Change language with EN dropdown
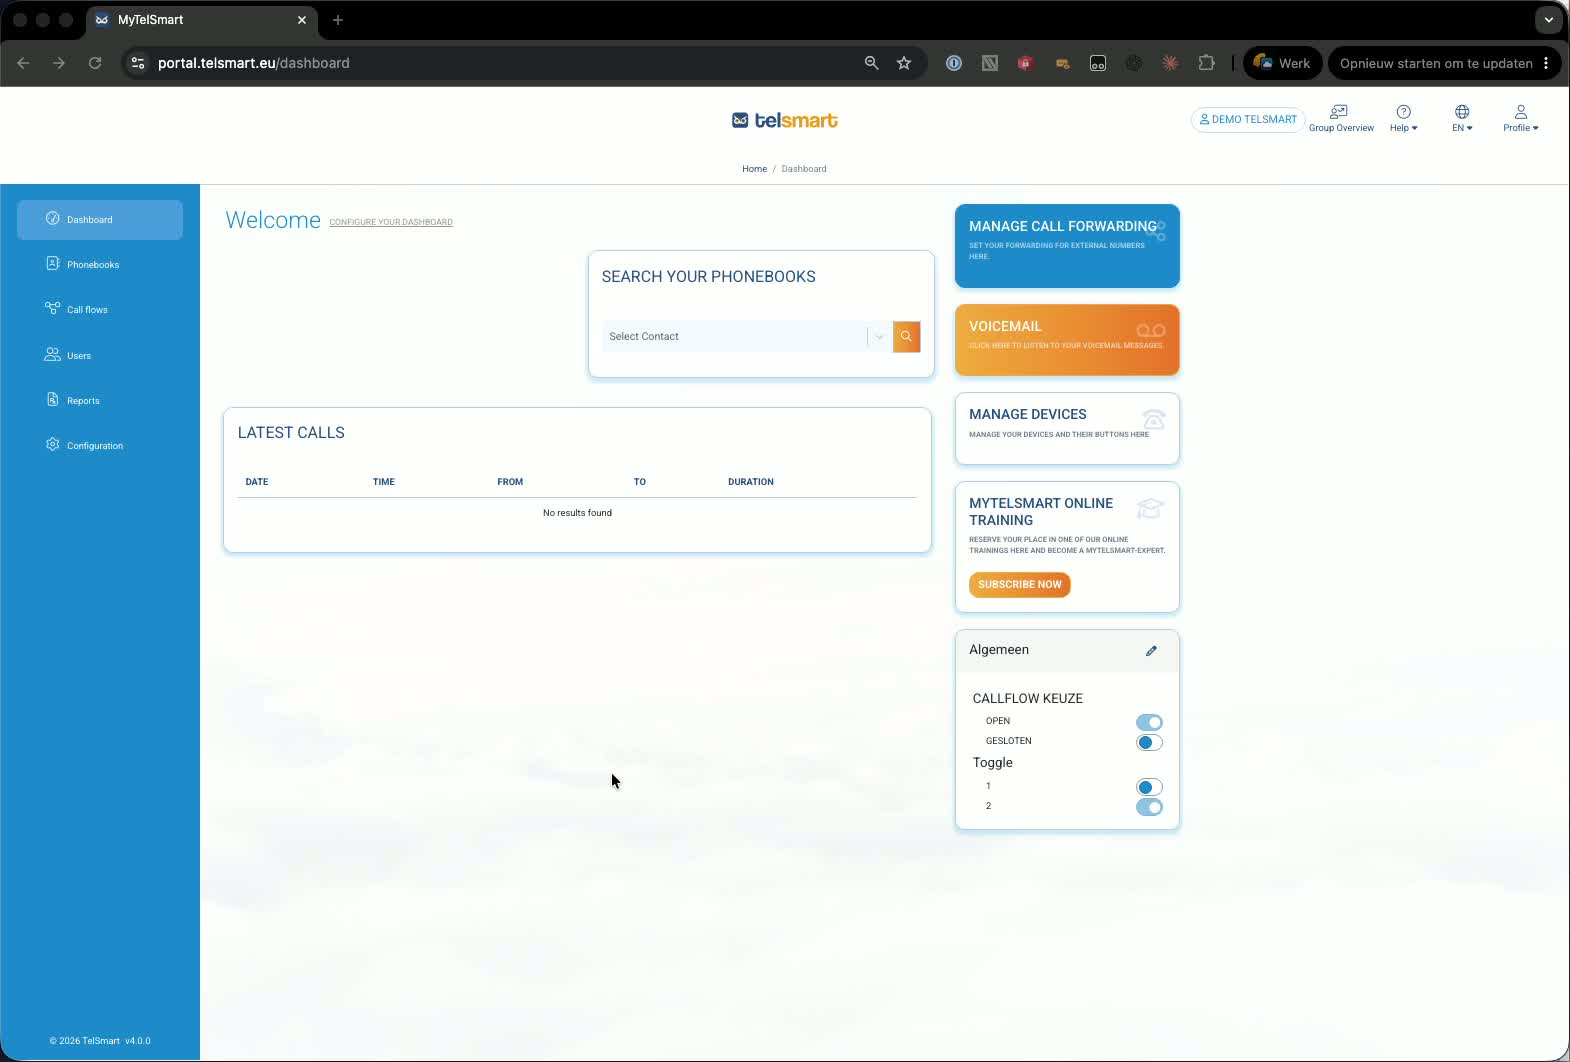This screenshot has width=1570, height=1062. (1462, 118)
